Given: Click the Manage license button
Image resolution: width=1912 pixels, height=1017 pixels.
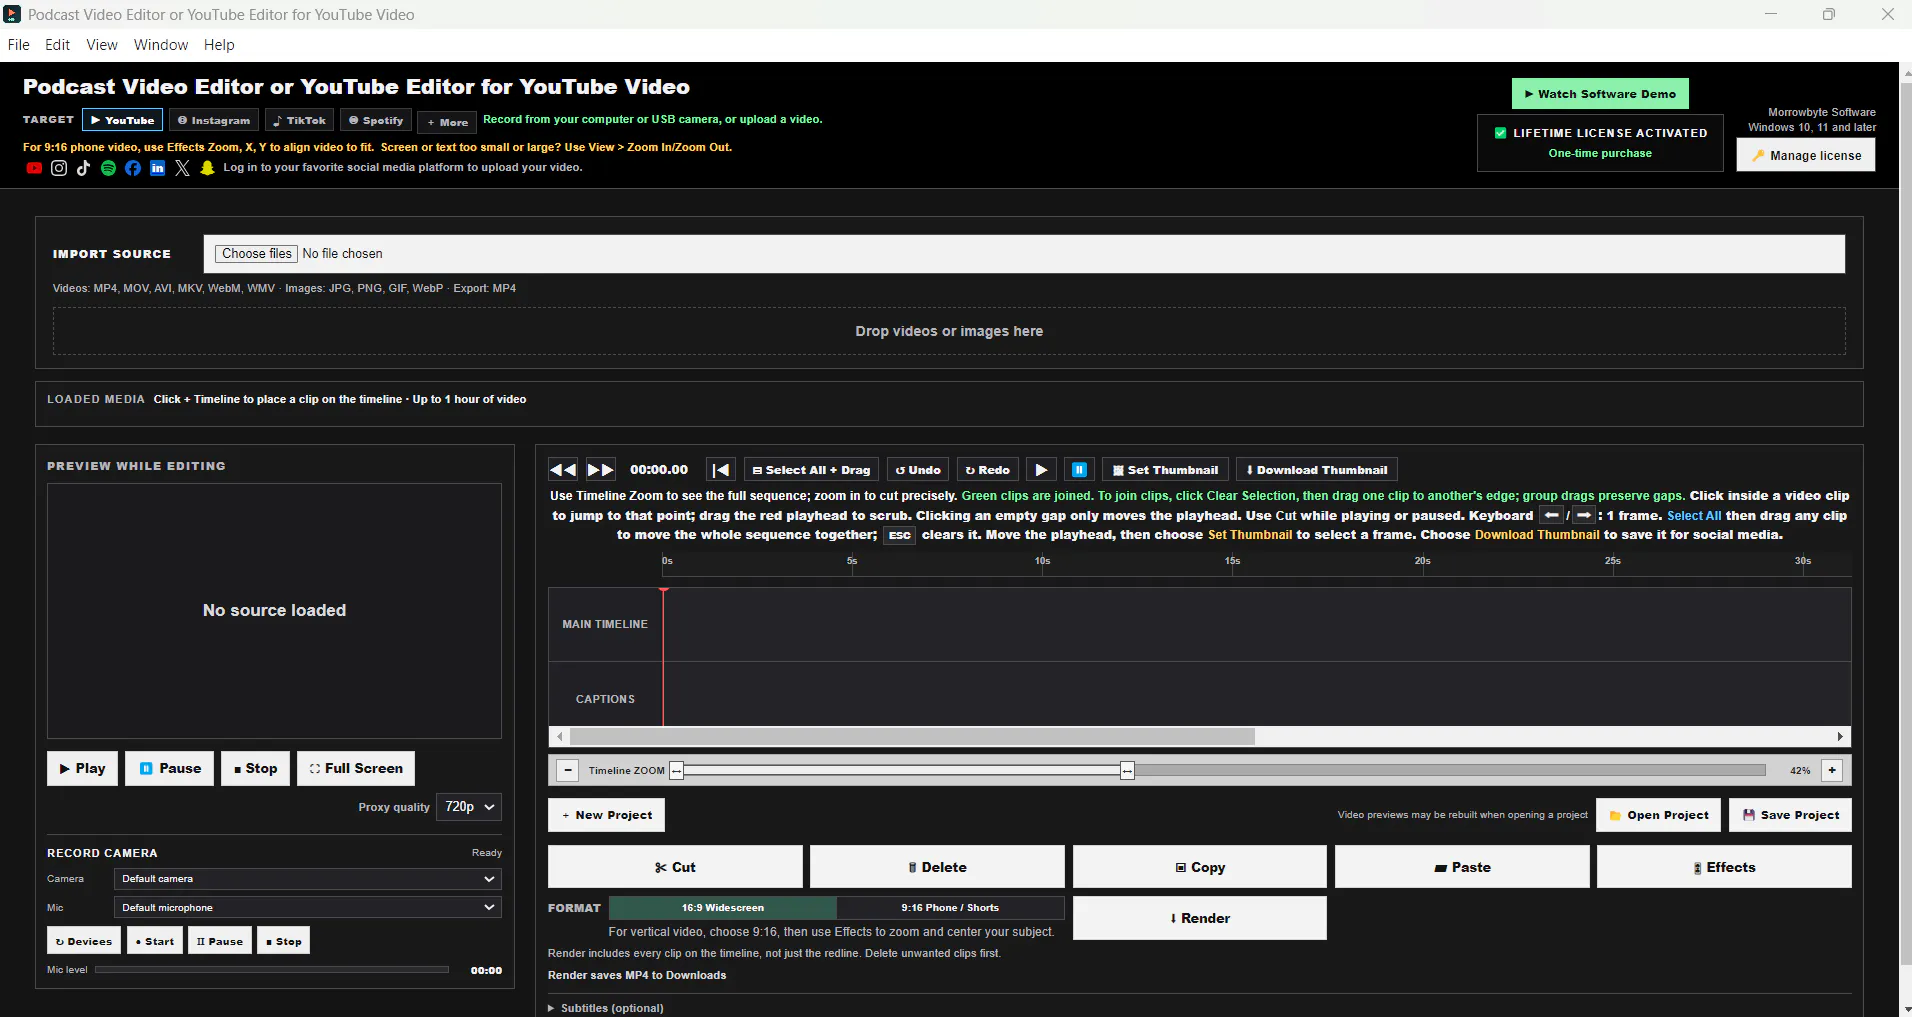Looking at the screenshot, I should point(1806,155).
